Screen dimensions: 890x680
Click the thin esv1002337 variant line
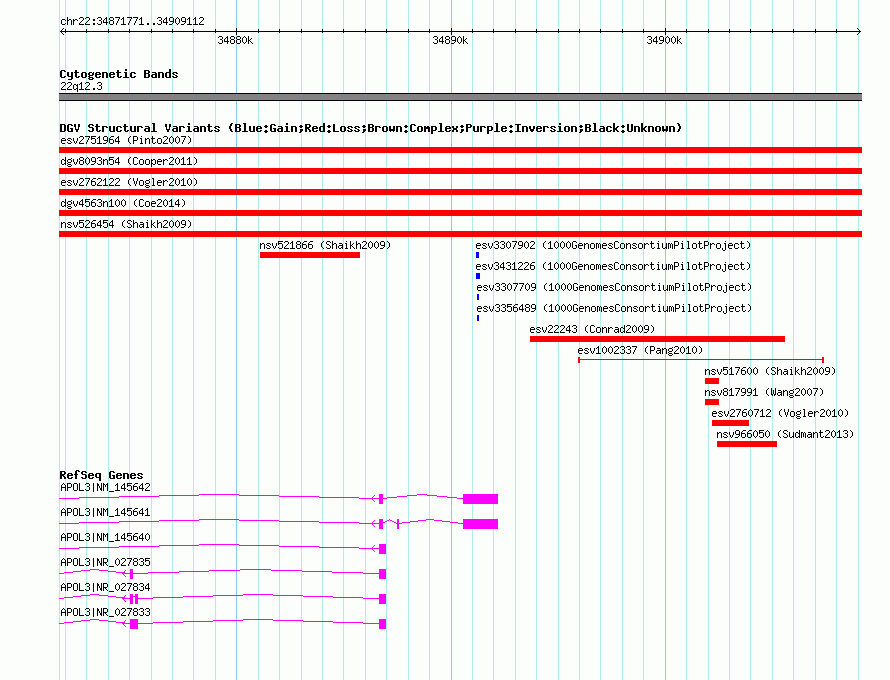point(701,360)
